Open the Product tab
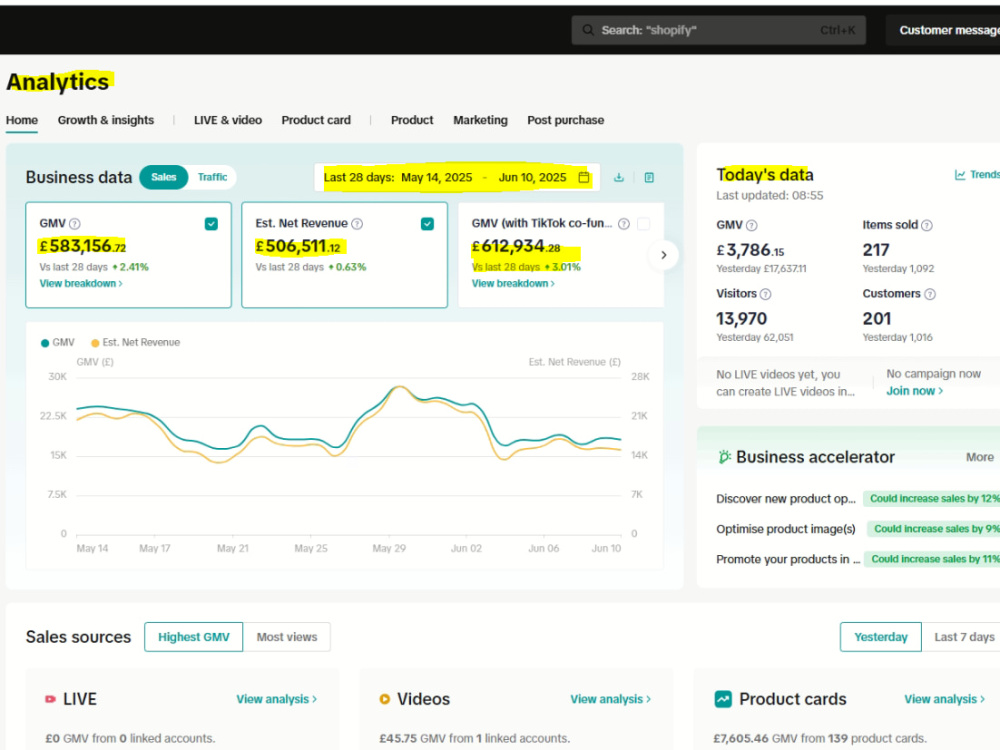Viewport: 1000px width, 750px height. (412, 120)
